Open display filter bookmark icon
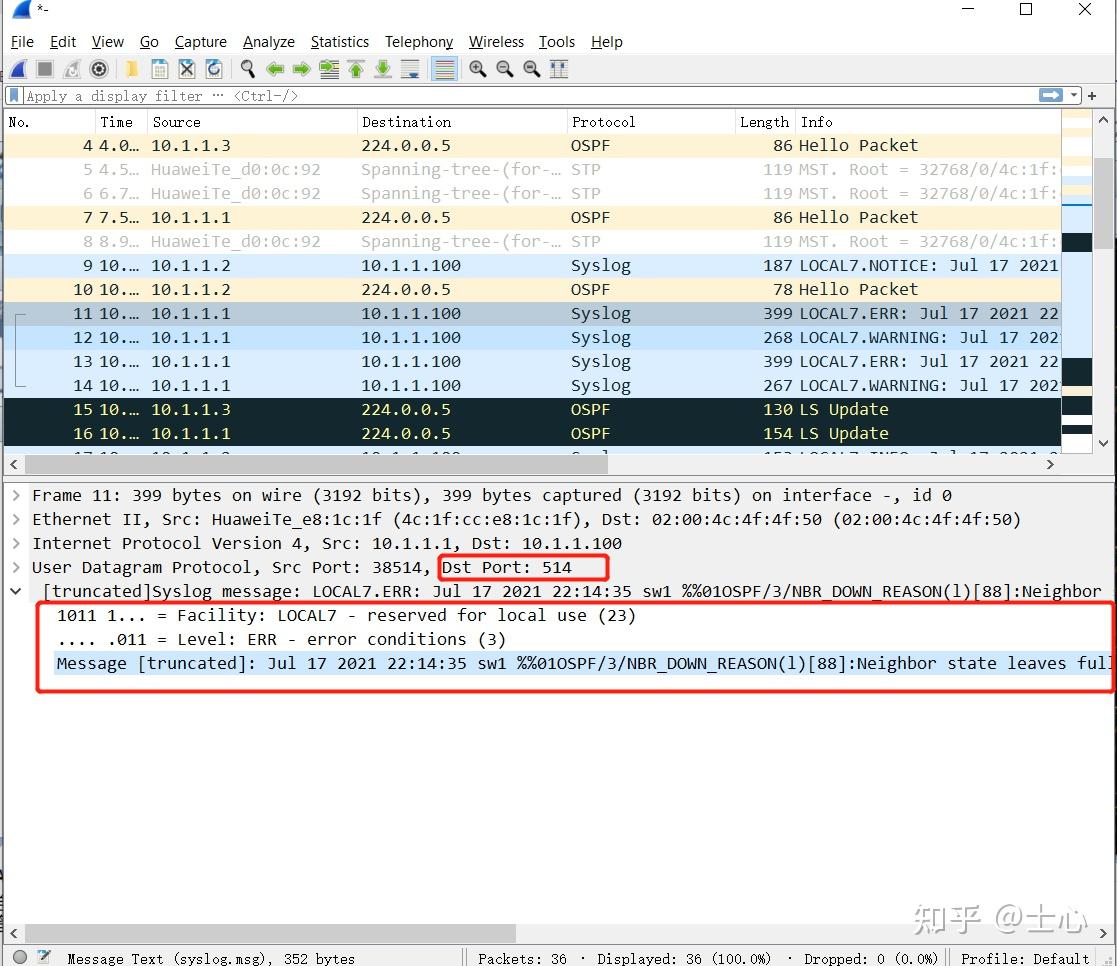Screen dimensions: 1117x966 tap(14, 95)
